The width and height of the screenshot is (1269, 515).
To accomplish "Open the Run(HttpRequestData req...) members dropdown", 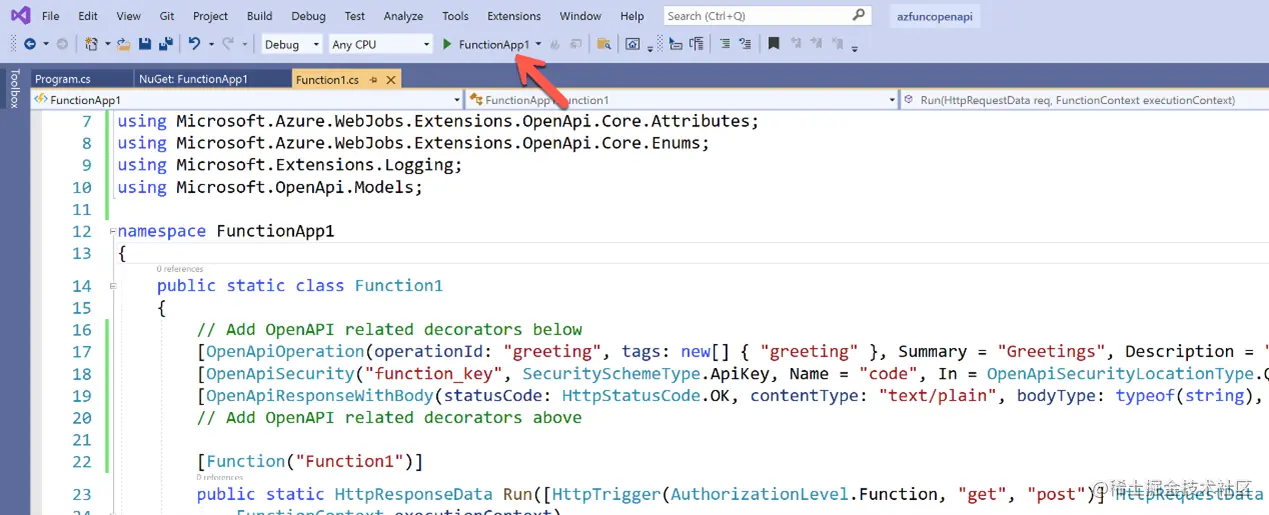I will 1085,100.
